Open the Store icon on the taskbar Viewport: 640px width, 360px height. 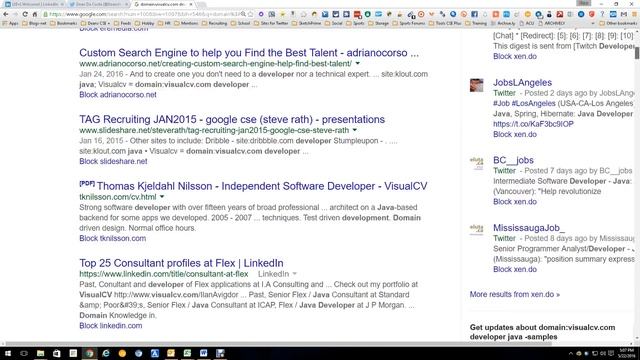coord(56,353)
